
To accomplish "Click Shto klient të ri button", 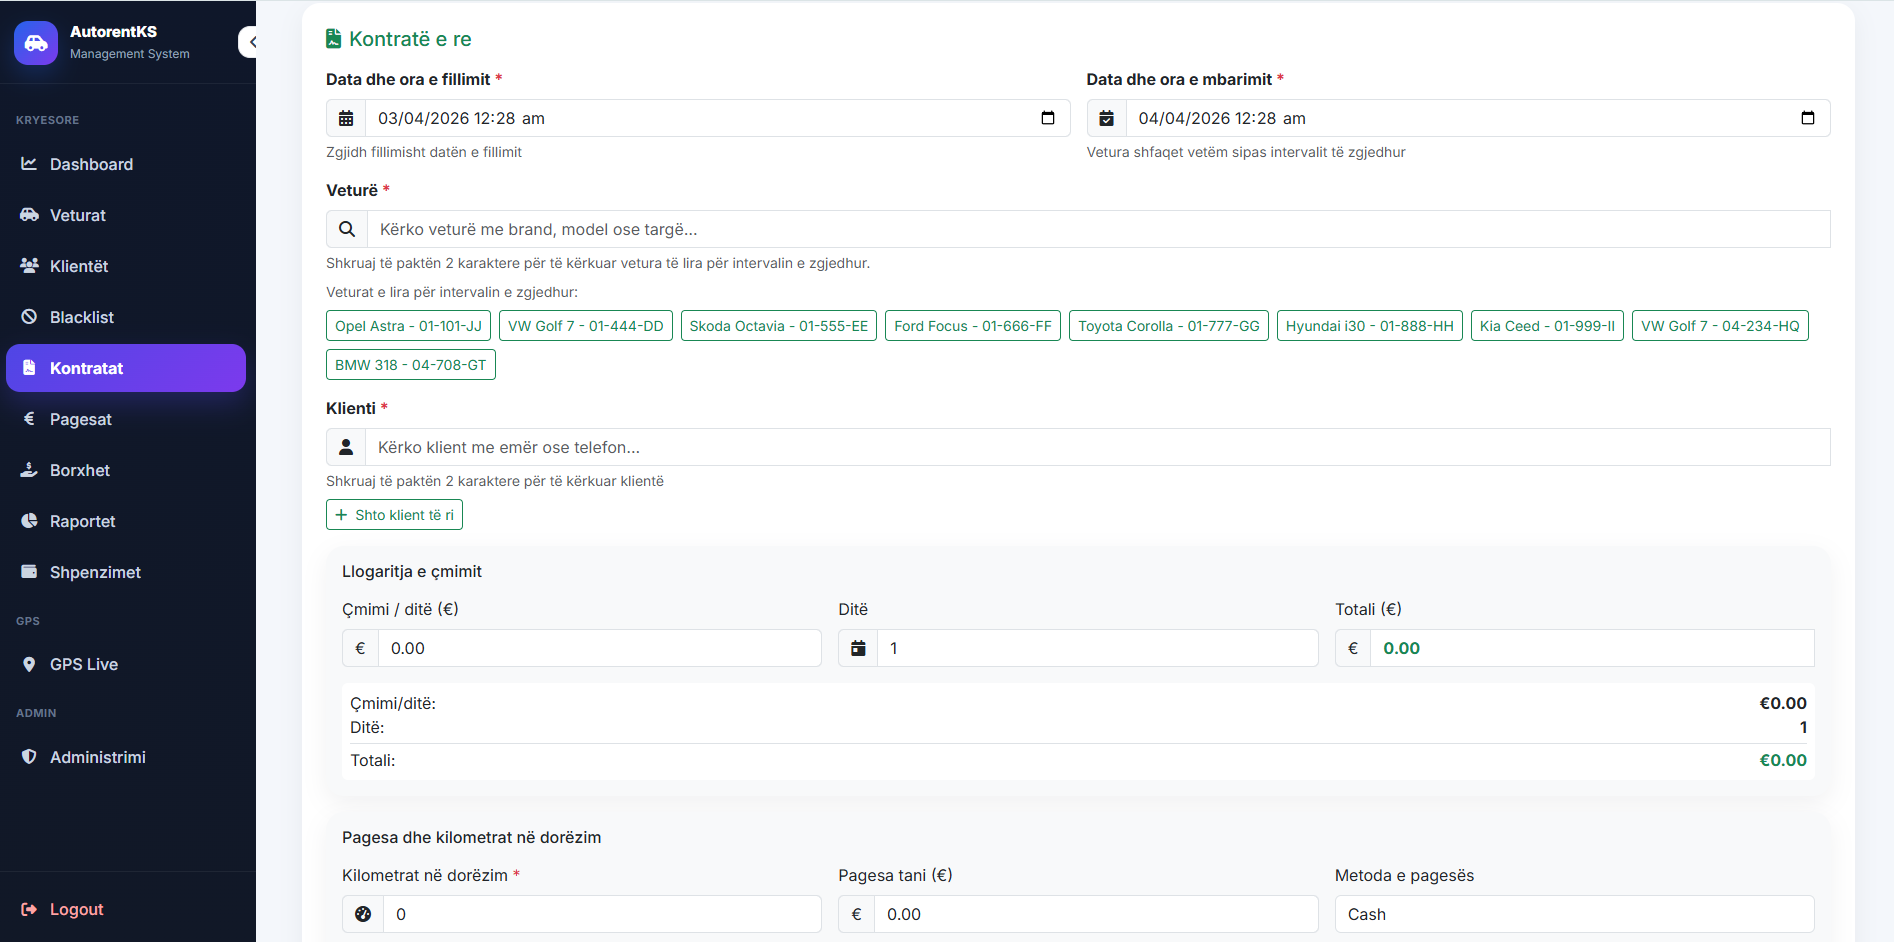I will click(x=394, y=515).
